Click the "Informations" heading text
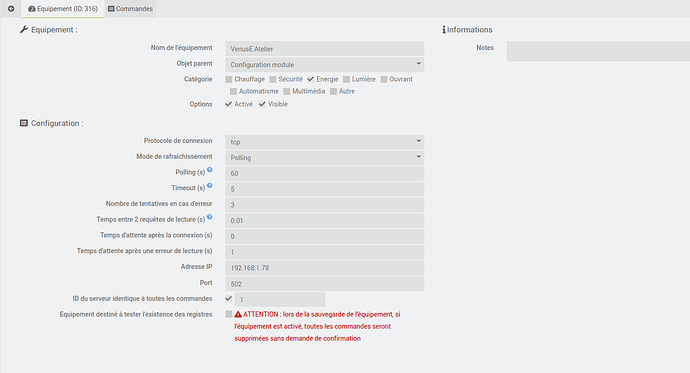This screenshot has width=690, height=373. (x=470, y=29)
